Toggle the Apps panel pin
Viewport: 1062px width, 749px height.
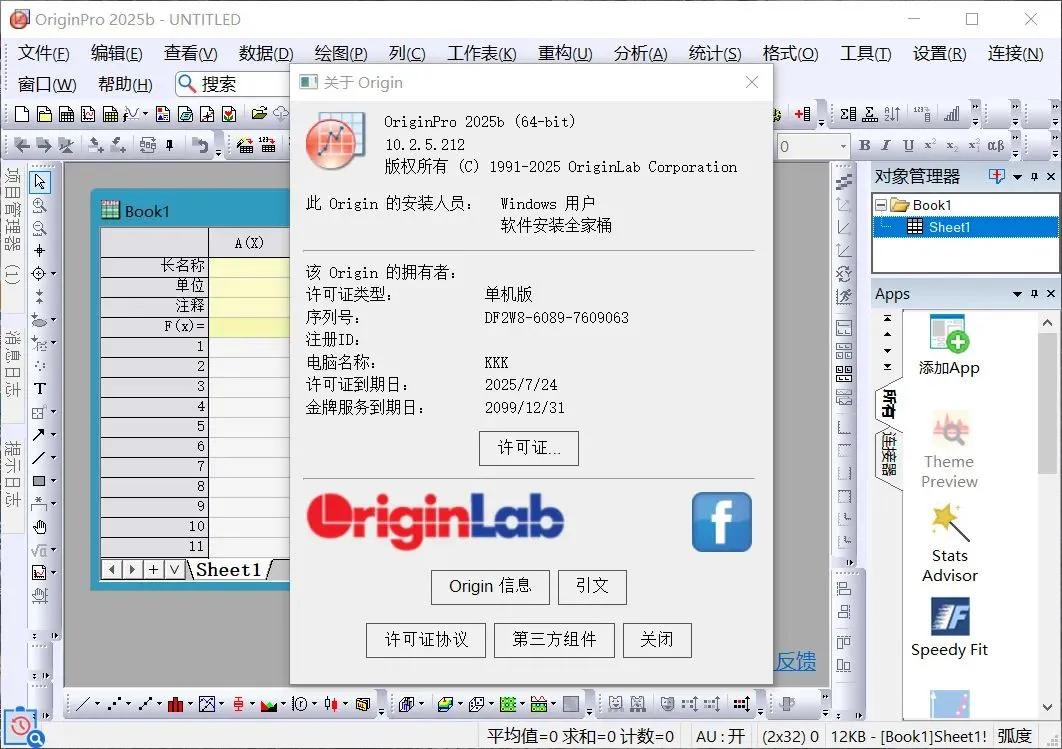coord(1034,294)
